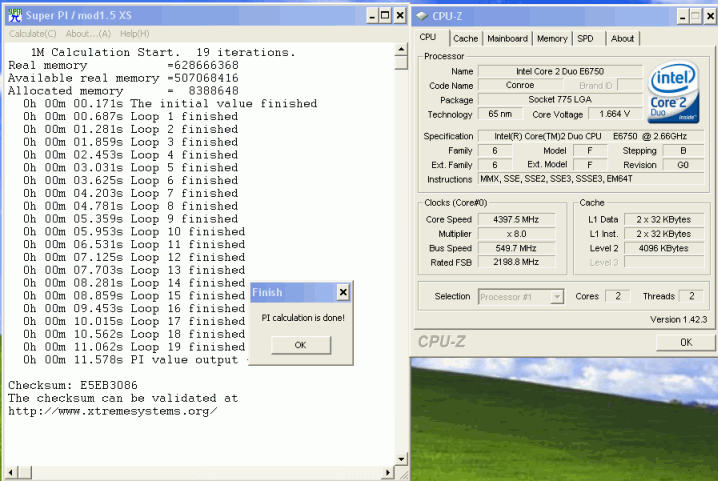Screen dimensions: 718x481
Task: Expand the Processor #1 selection dropdown
Action: 557,297
